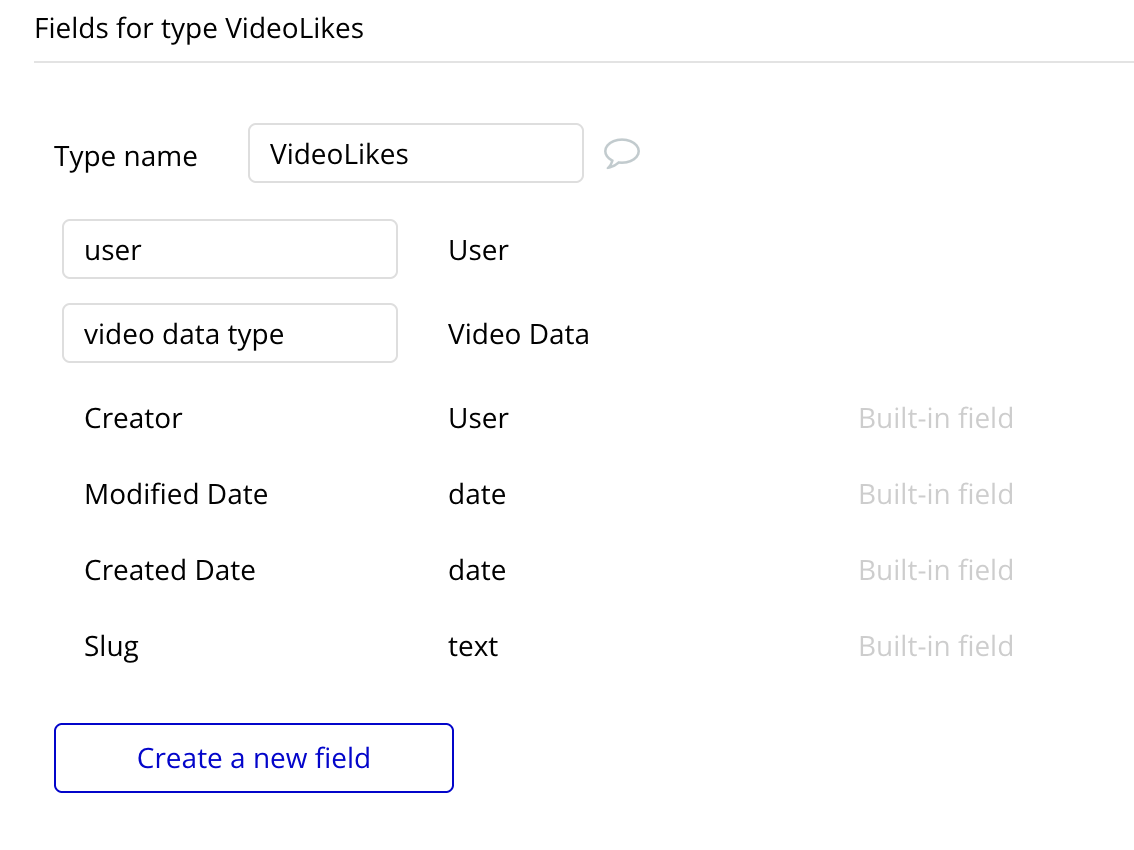
Task: Click Built-in field label in Created Date row
Action: click(935, 570)
